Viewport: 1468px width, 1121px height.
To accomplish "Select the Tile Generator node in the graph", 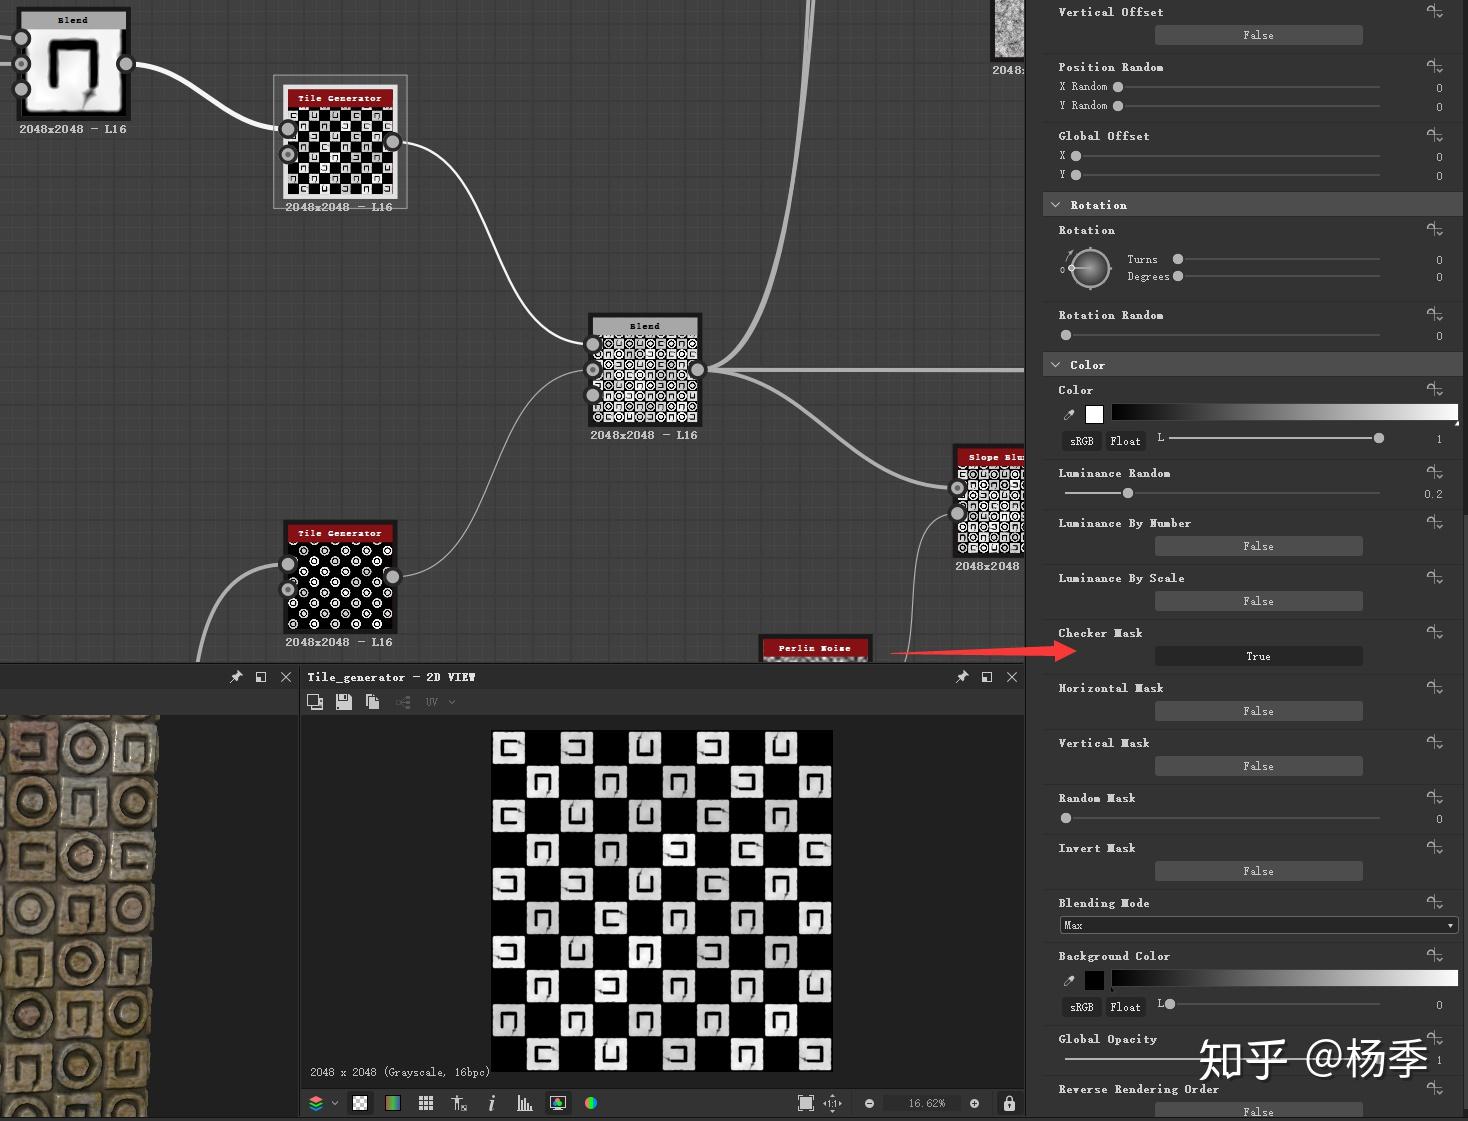I will [340, 143].
